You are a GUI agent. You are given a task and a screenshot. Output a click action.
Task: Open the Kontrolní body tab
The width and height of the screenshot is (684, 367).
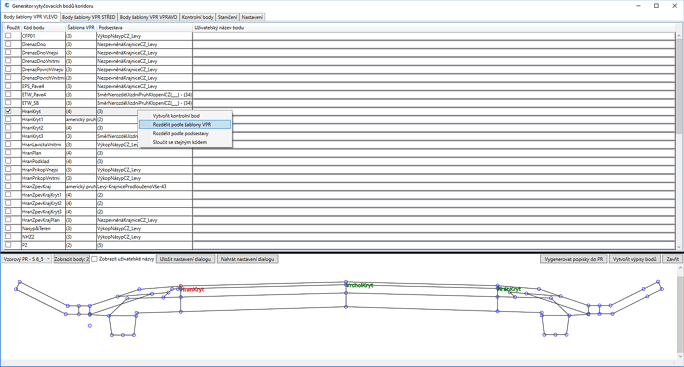tap(198, 17)
